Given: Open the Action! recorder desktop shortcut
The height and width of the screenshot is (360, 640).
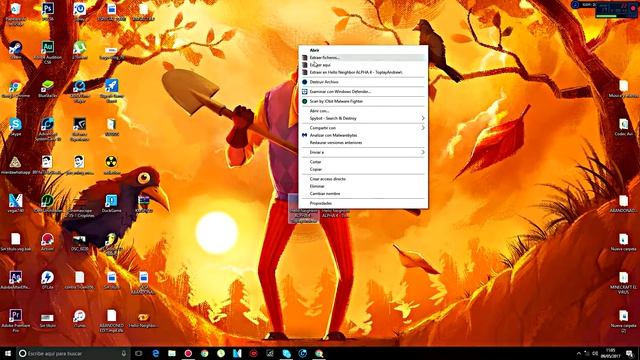Looking at the screenshot, I should pos(48,241).
